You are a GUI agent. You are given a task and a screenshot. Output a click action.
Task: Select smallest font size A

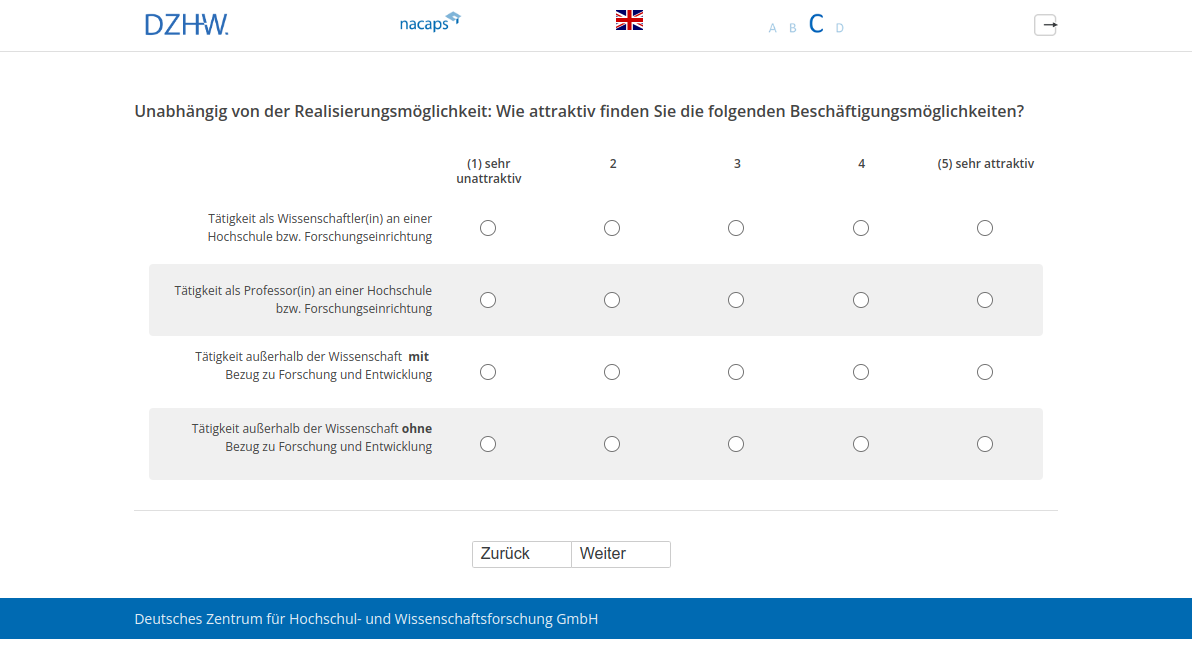point(772,28)
